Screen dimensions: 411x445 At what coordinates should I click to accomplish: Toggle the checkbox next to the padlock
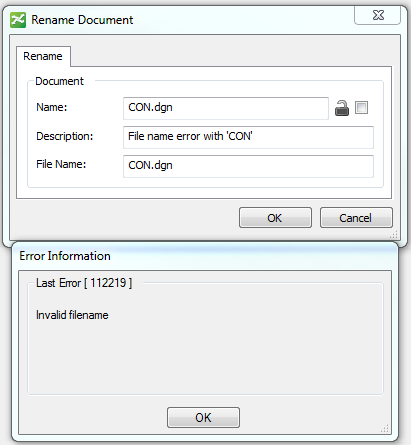361,108
